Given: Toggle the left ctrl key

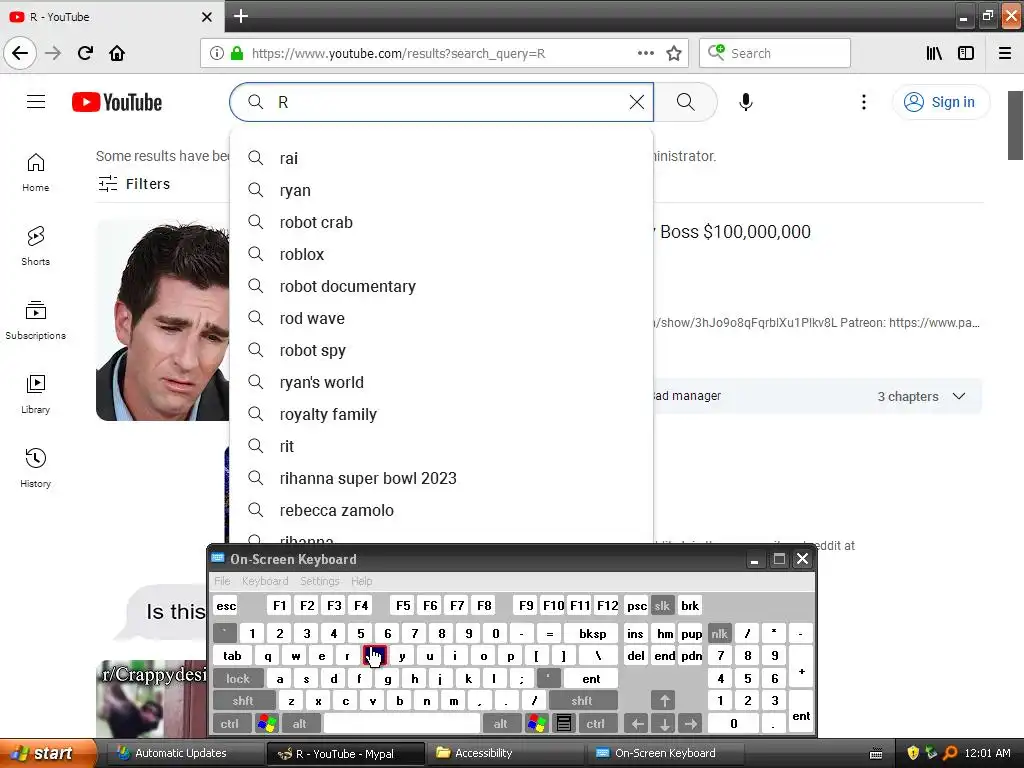Looking at the screenshot, I should (x=229, y=724).
